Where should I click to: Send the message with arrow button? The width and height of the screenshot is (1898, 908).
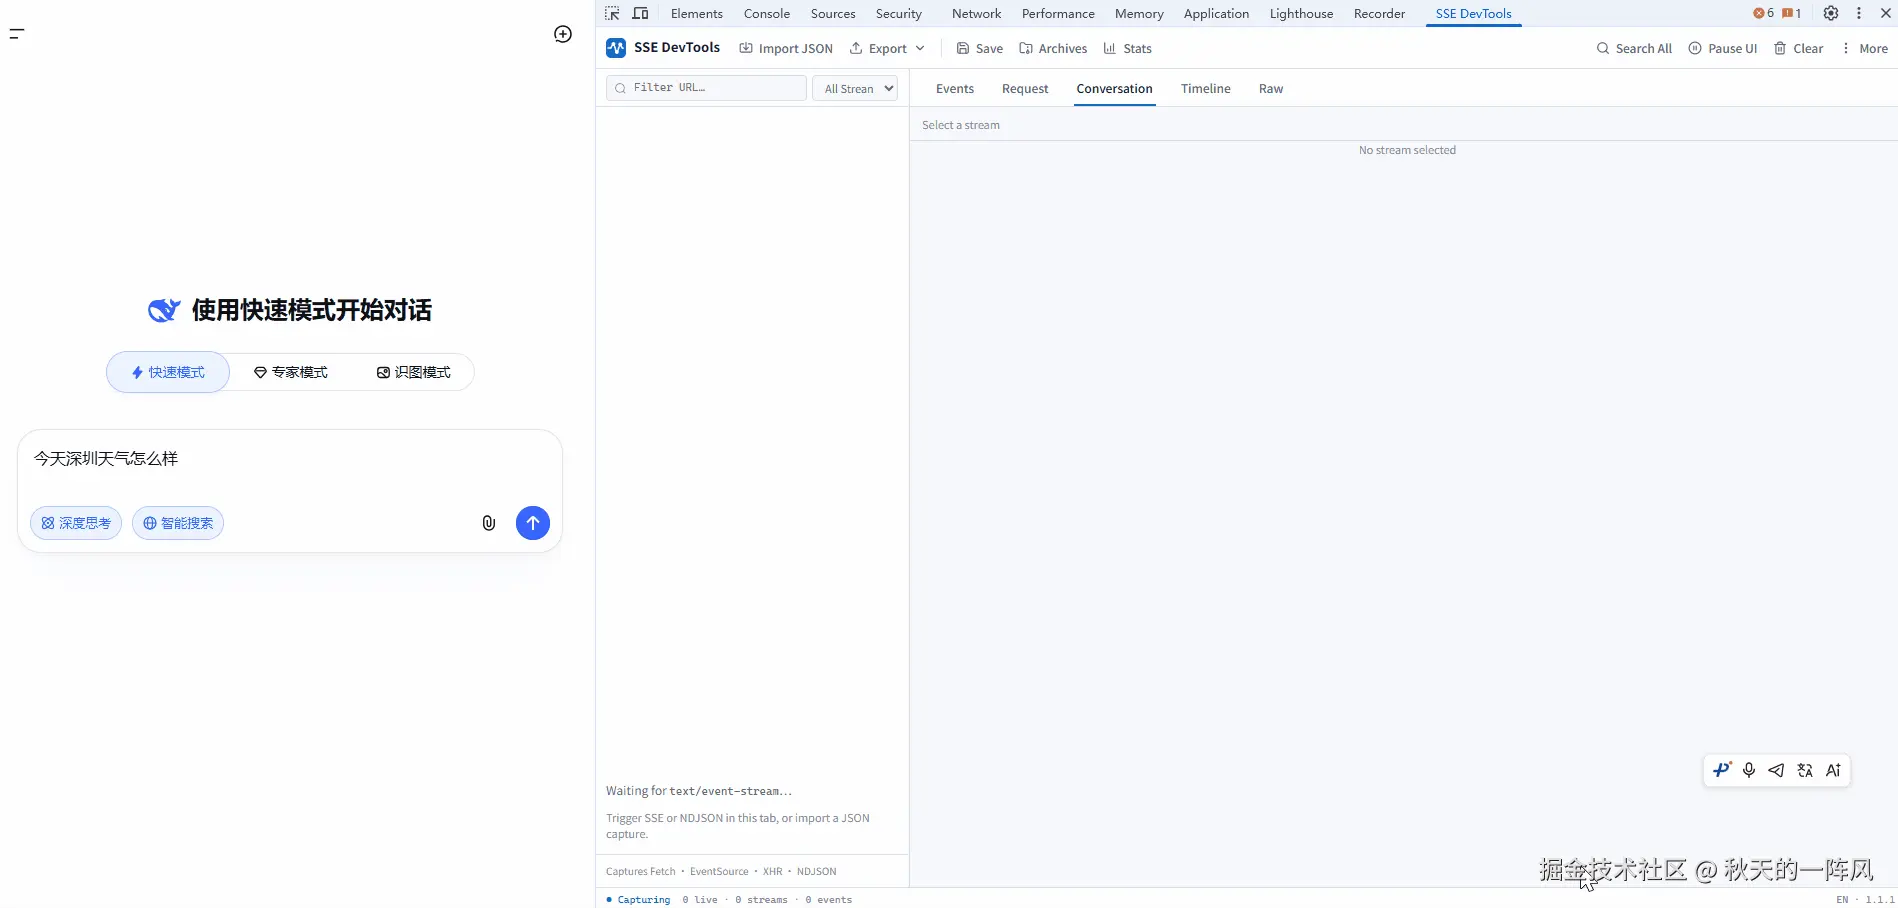[x=533, y=523]
